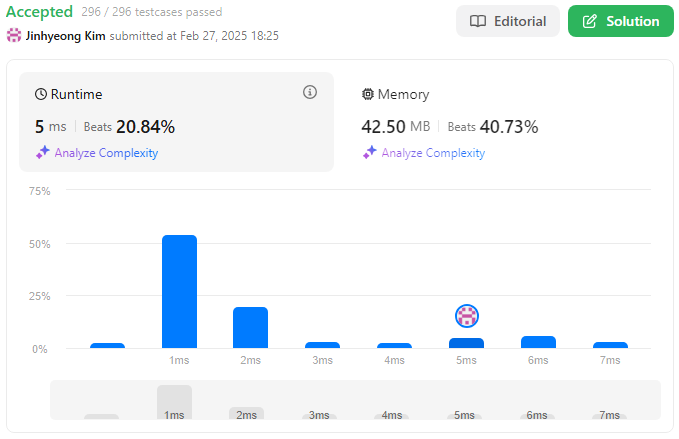Click the green Solution button
This screenshot has width=679, height=439.
pyautogui.click(x=621, y=21)
